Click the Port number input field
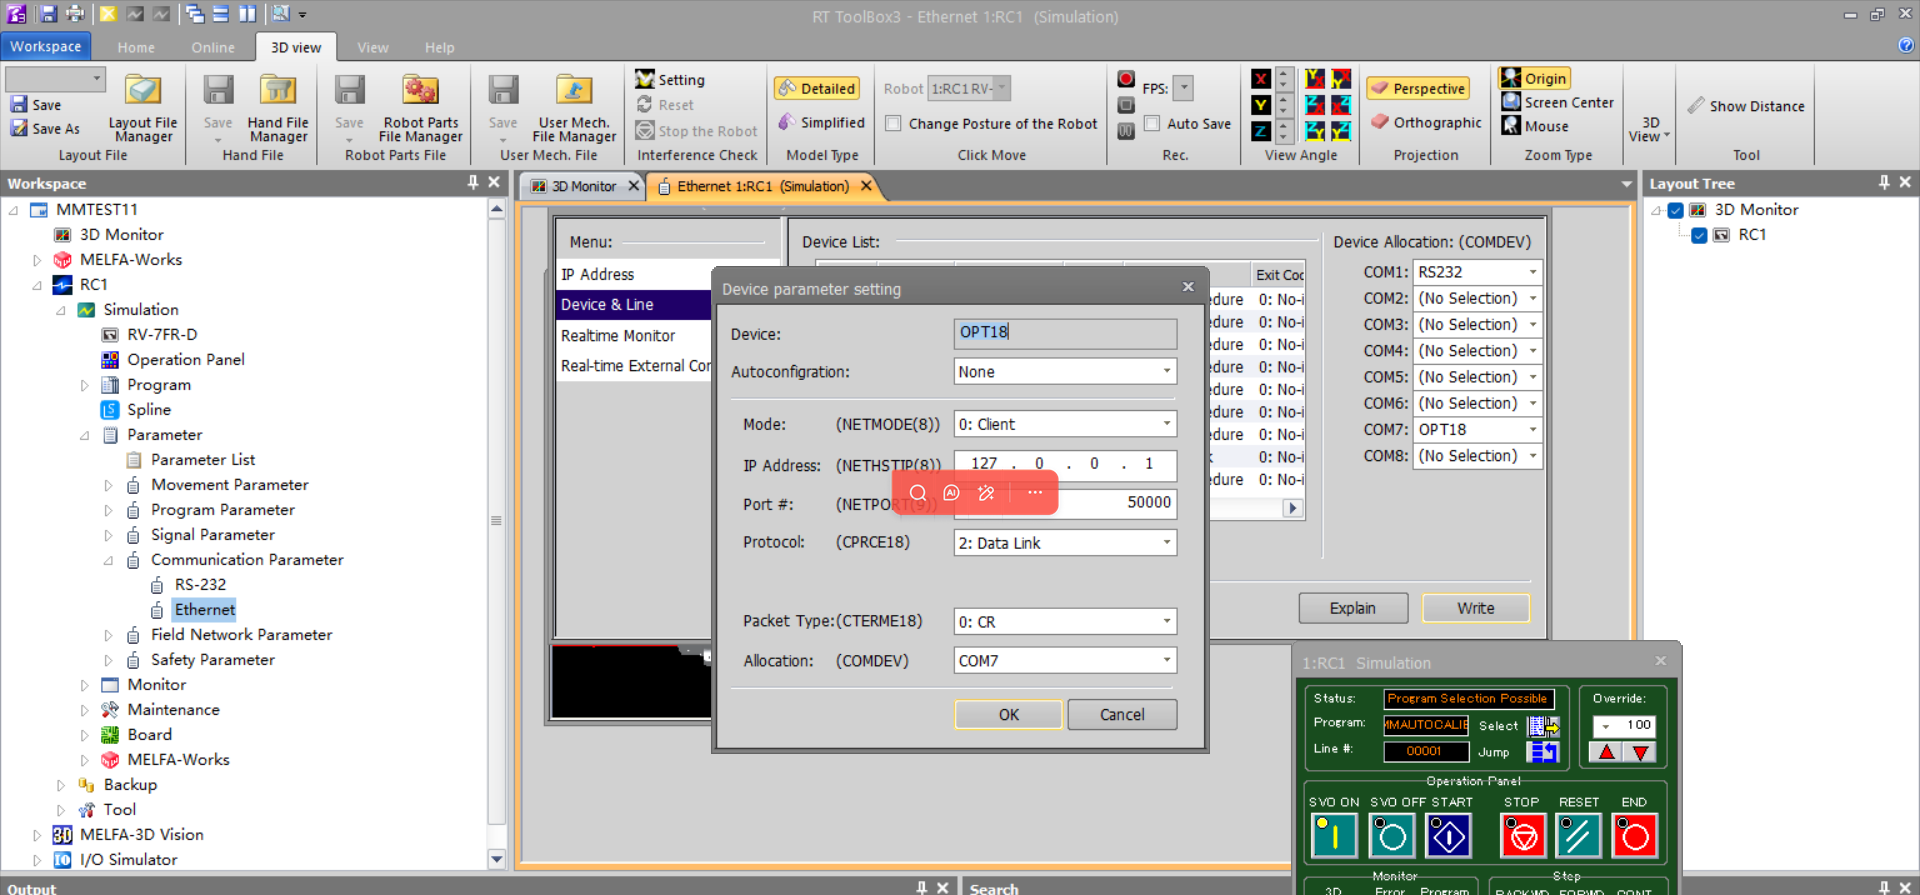The height and width of the screenshot is (895, 1920). click(1065, 503)
